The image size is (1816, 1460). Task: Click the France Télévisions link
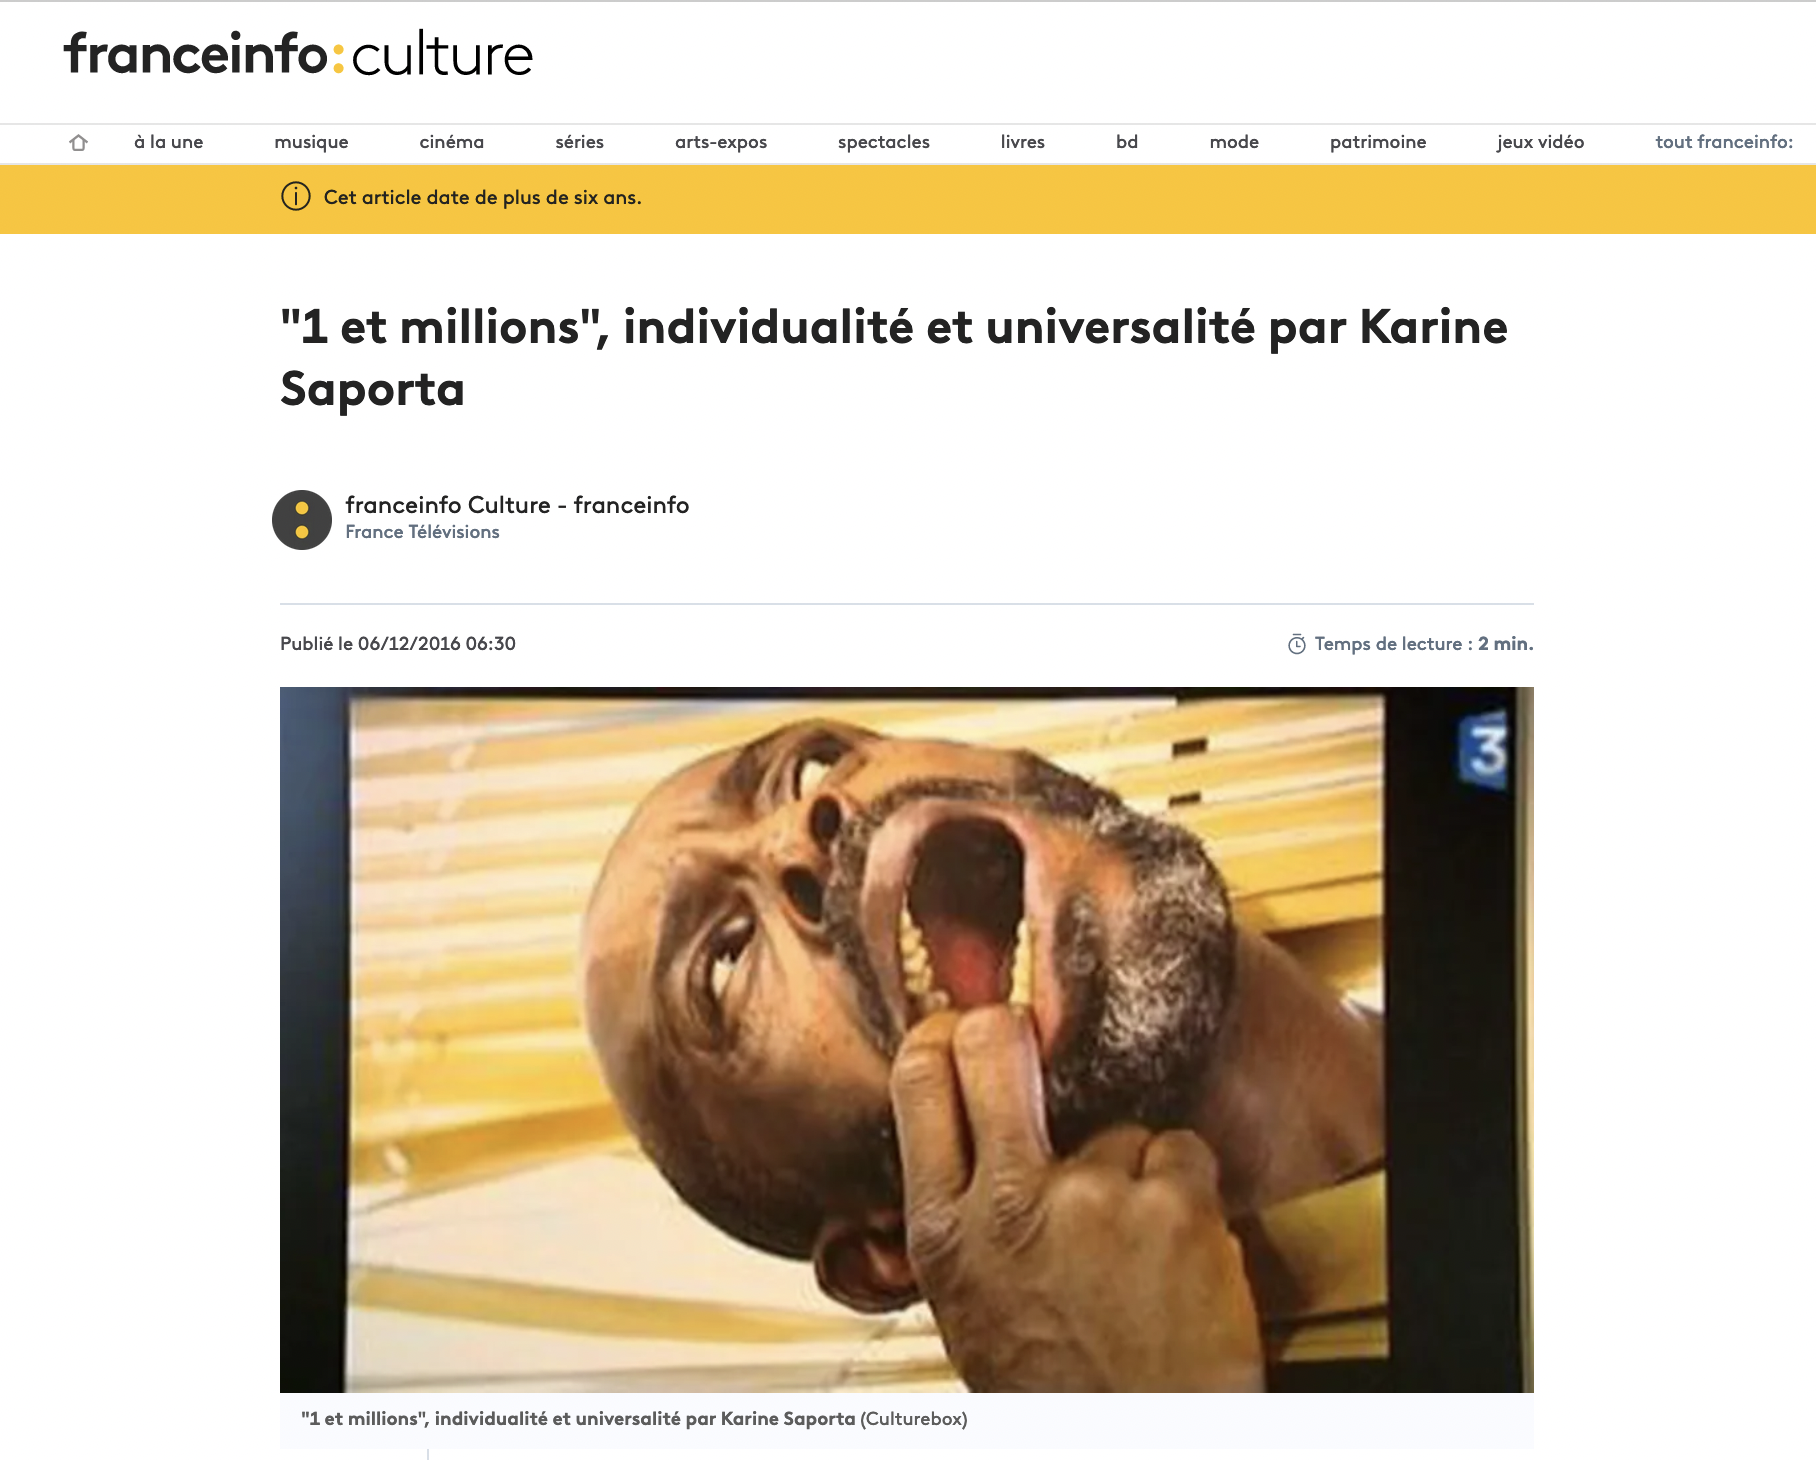coord(422,532)
